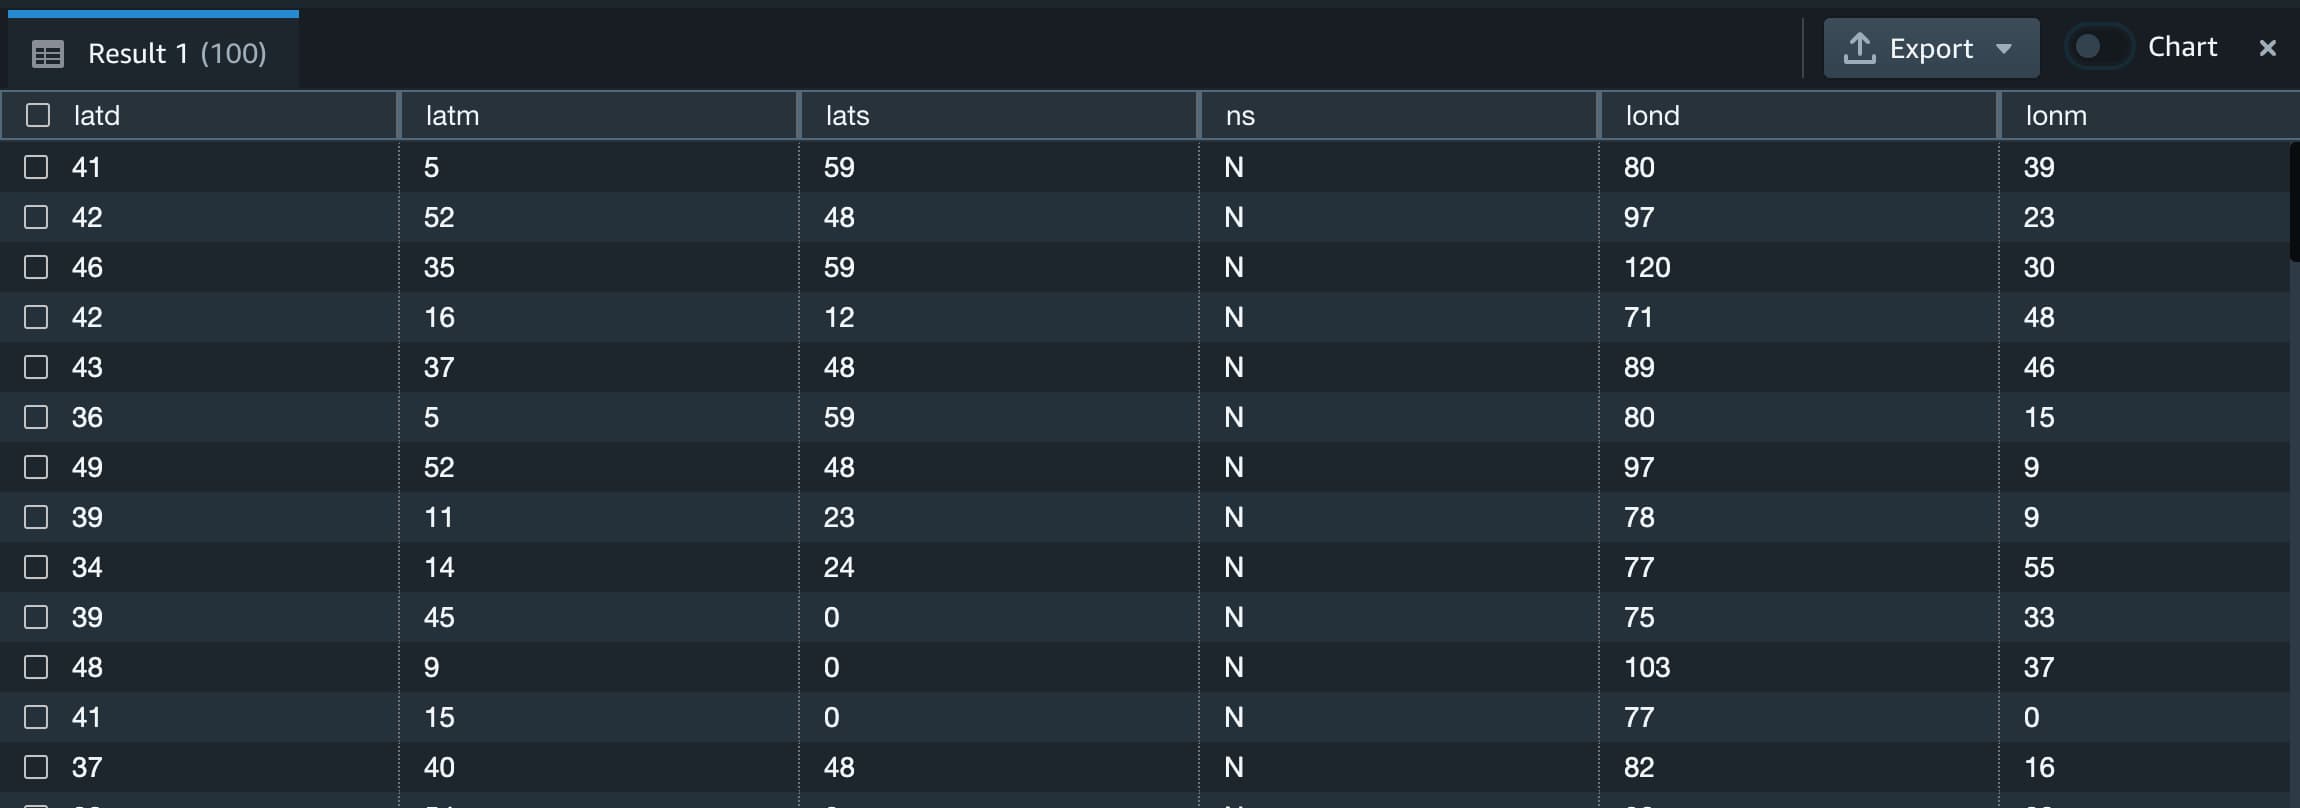Click the Chart label text
The height and width of the screenshot is (808, 2300).
(x=2182, y=47)
